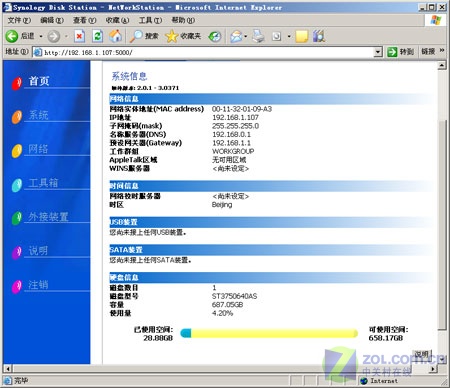Go to 首页 in the sidebar
The width and height of the screenshot is (450, 388).
coord(39,81)
